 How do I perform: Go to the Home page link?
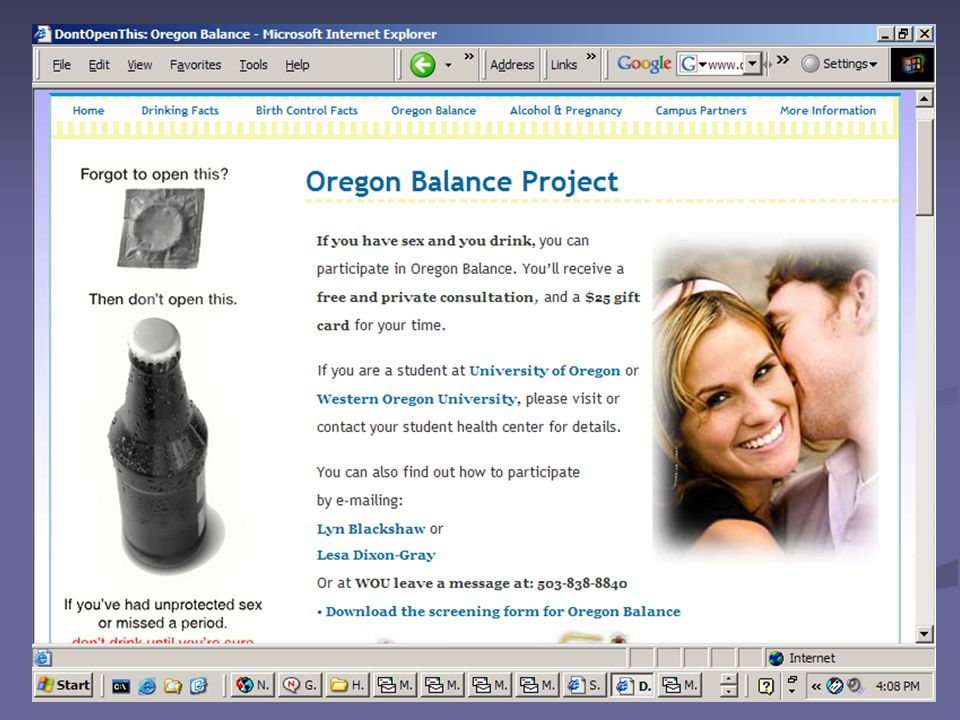point(88,111)
